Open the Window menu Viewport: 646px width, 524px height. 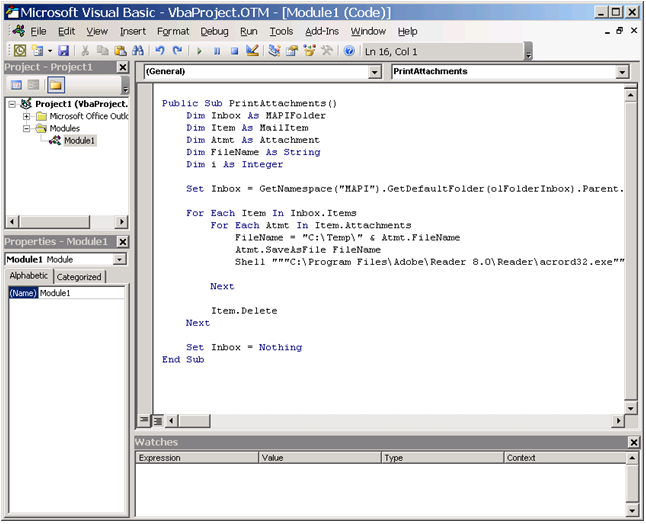click(x=368, y=31)
